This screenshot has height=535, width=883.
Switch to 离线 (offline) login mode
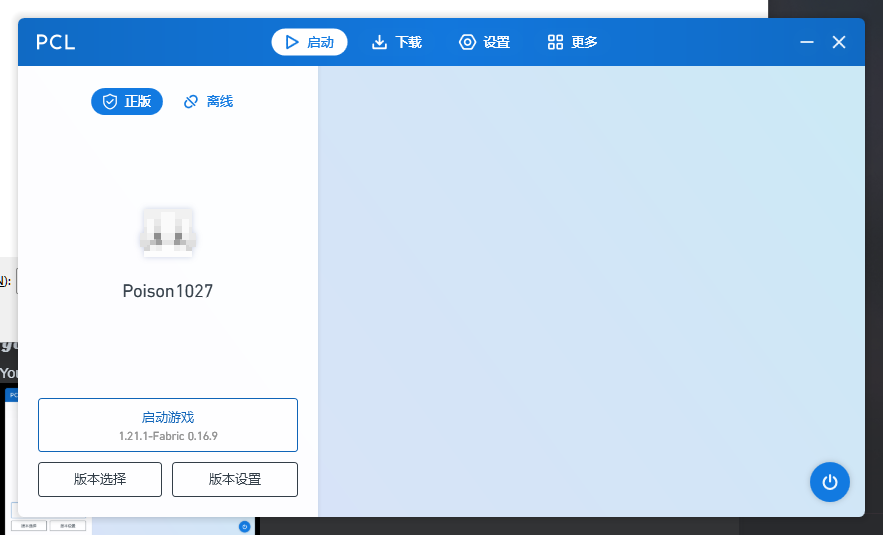click(x=208, y=101)
